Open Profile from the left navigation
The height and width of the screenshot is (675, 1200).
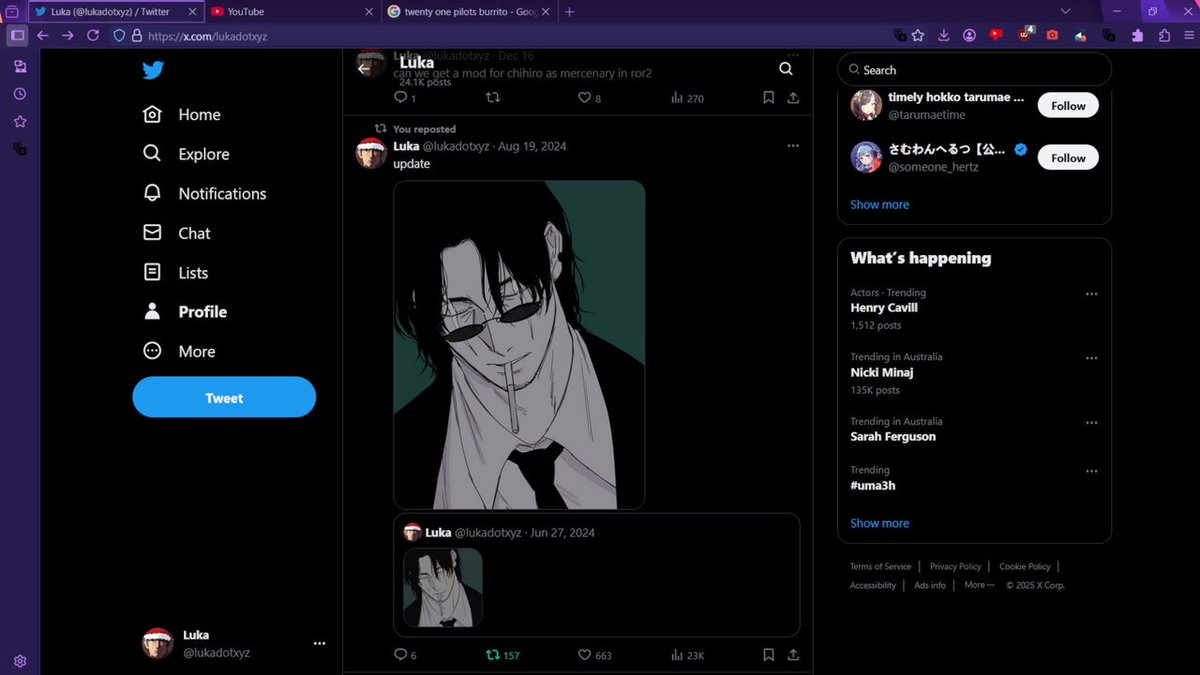click(185, 312)
